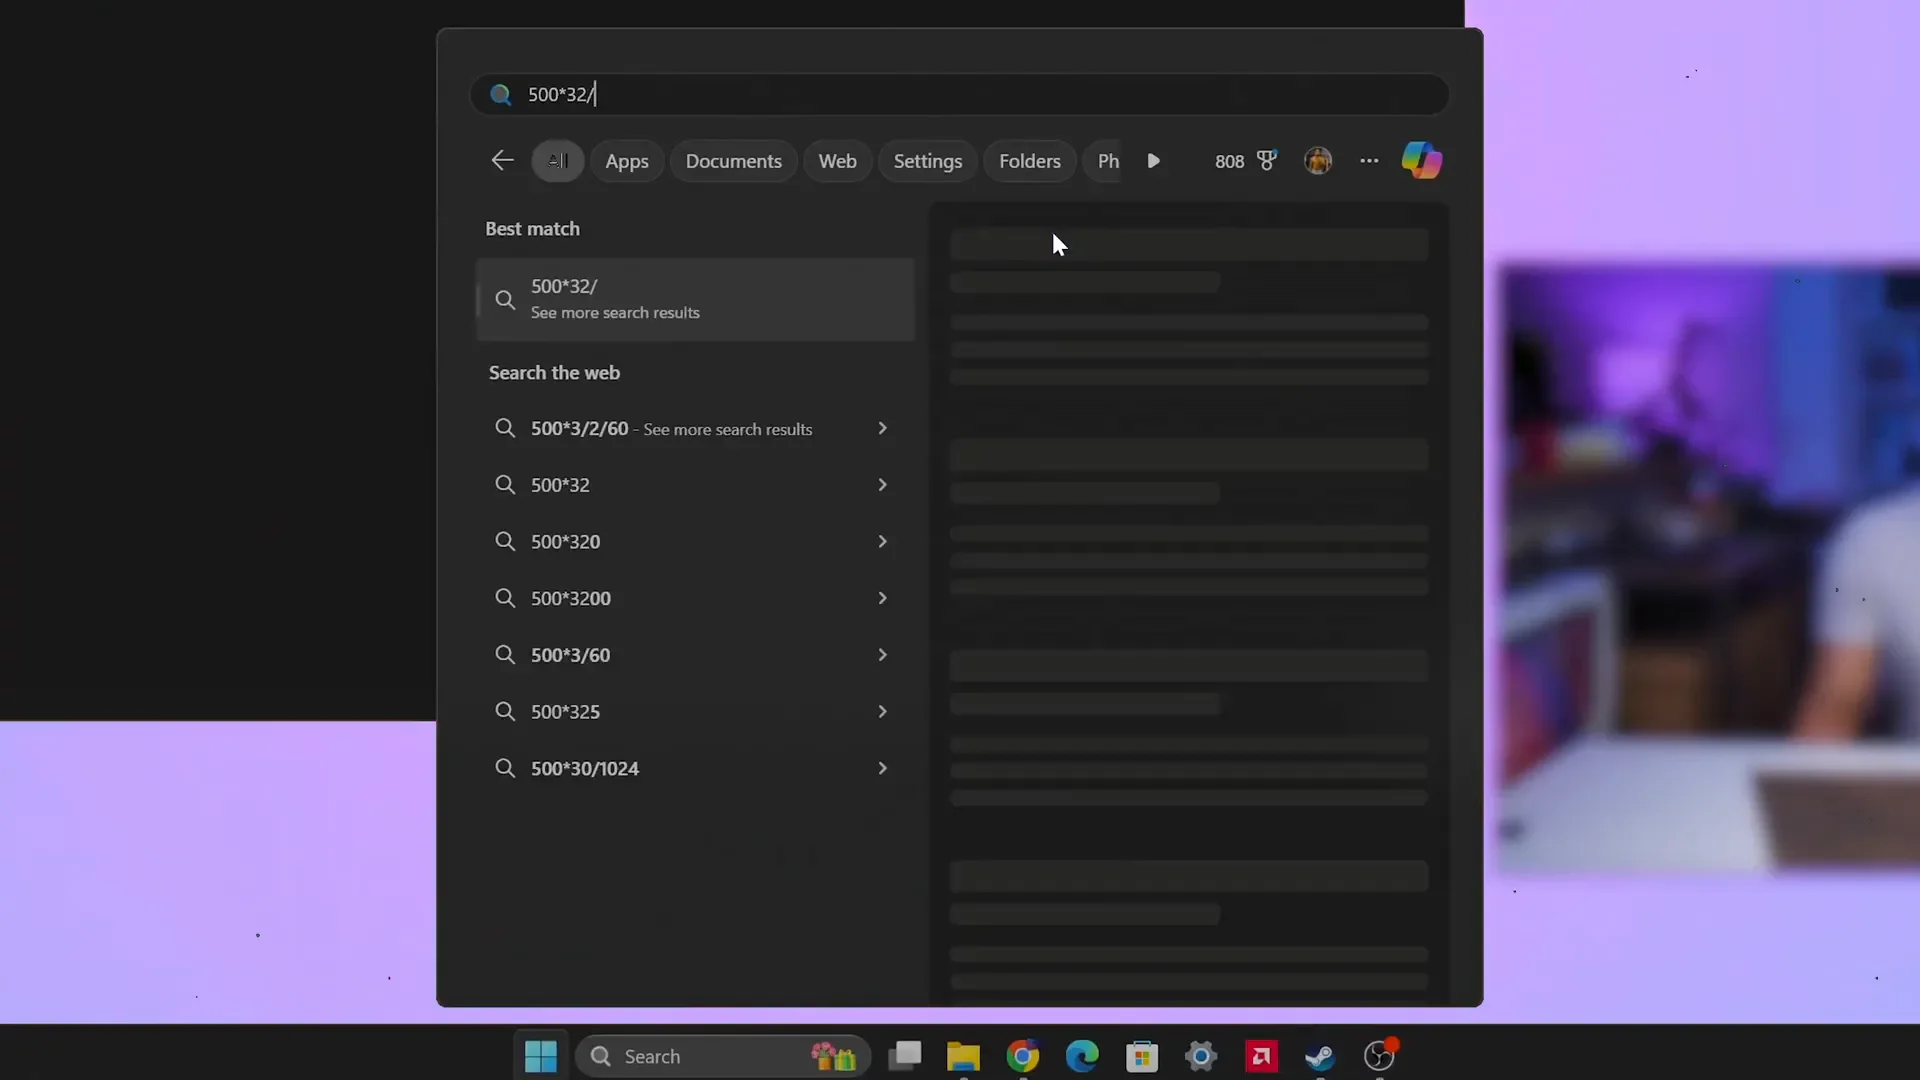1920x1080 pixels.
Task: Switch to the Folders filter tab
Action: tap(1030, 161)
